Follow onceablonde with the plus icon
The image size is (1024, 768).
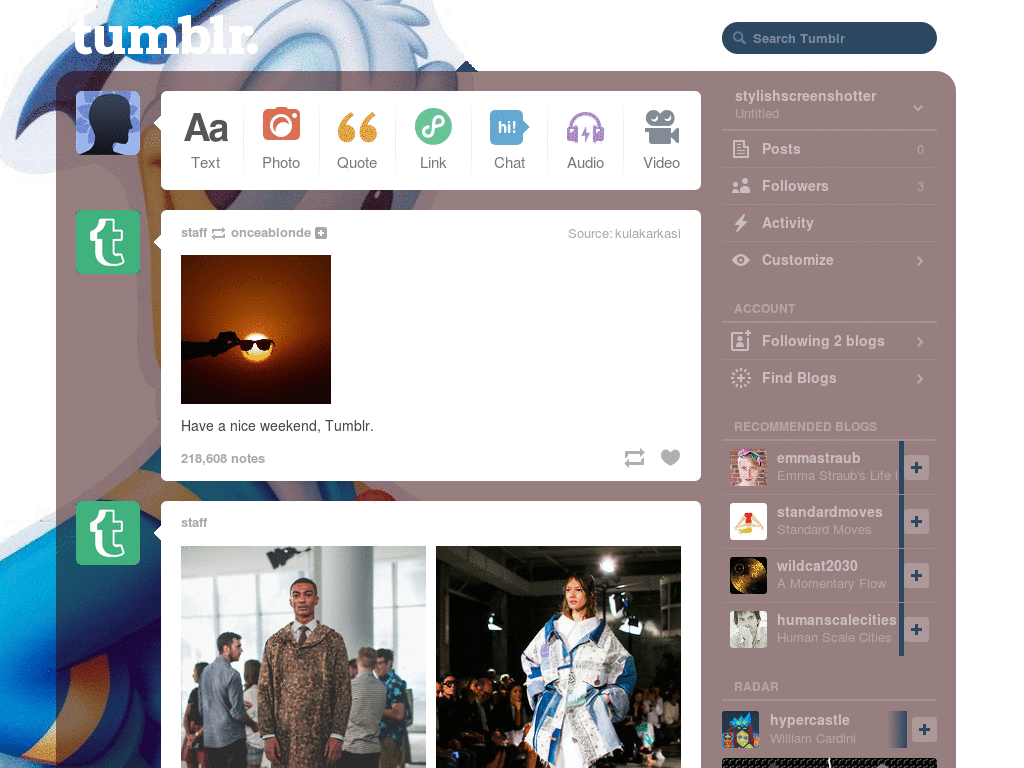(x=321, y=233)
